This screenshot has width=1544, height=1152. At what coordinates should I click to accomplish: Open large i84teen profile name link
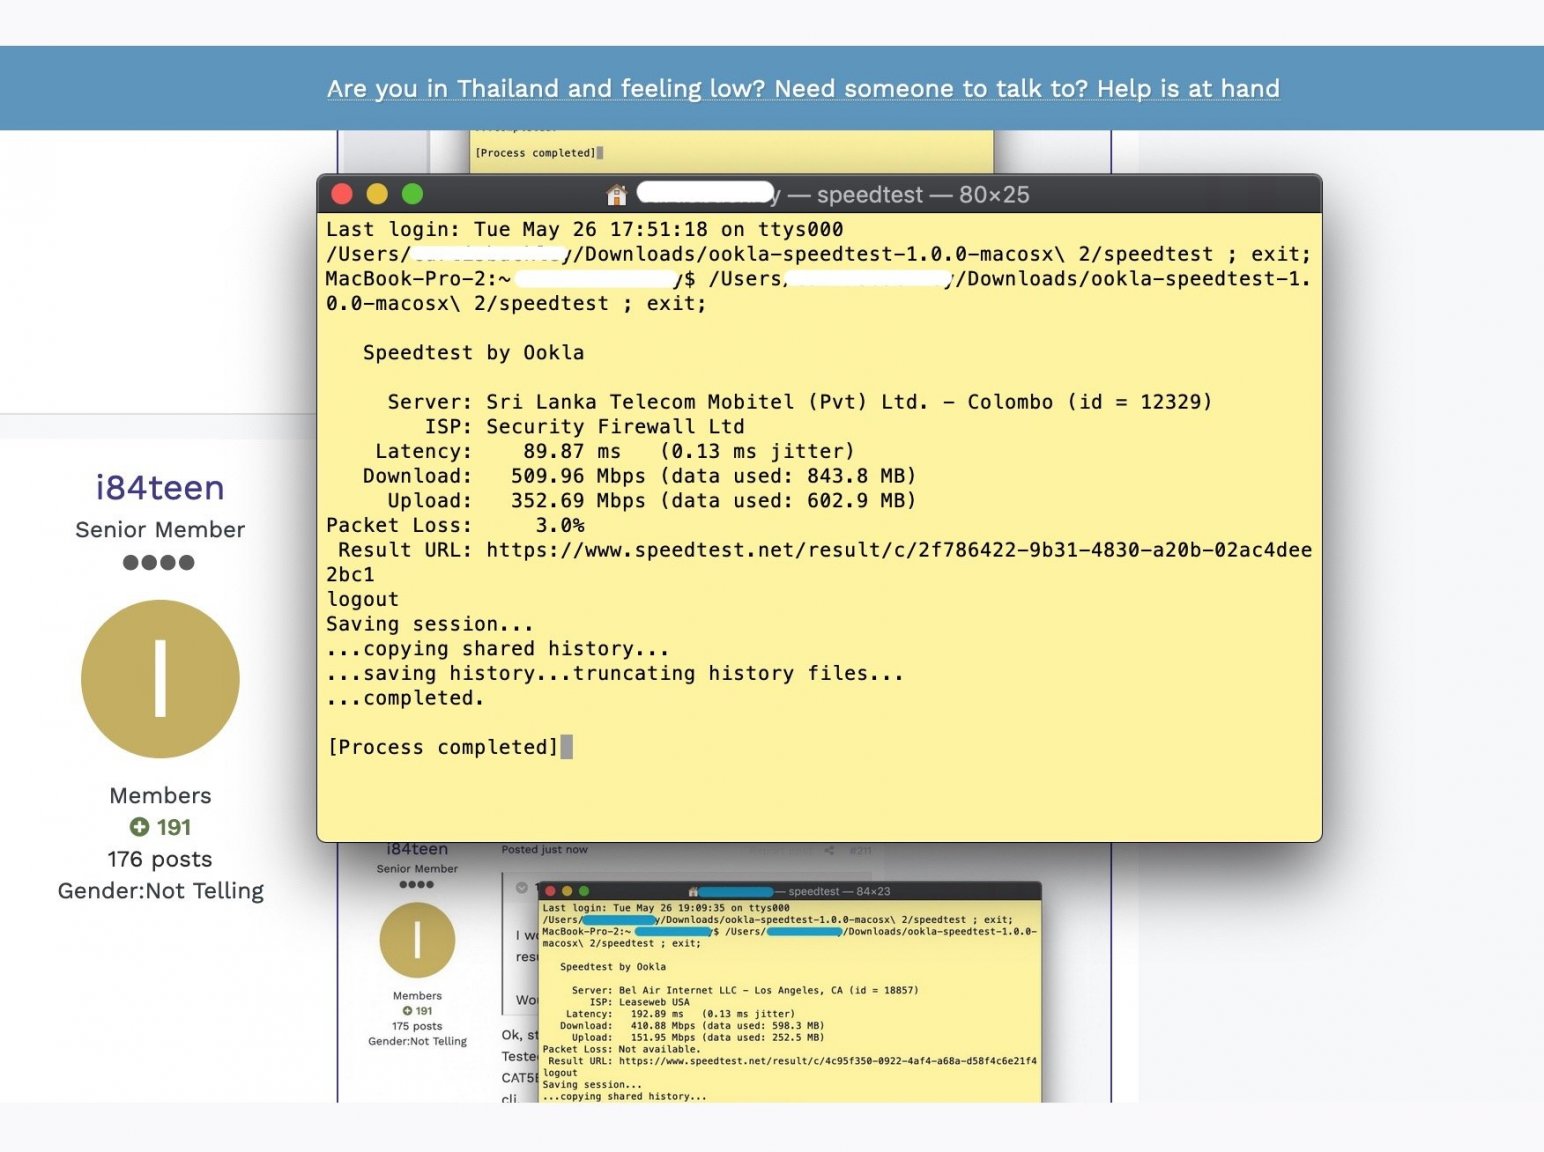click(x=160, y=488)
